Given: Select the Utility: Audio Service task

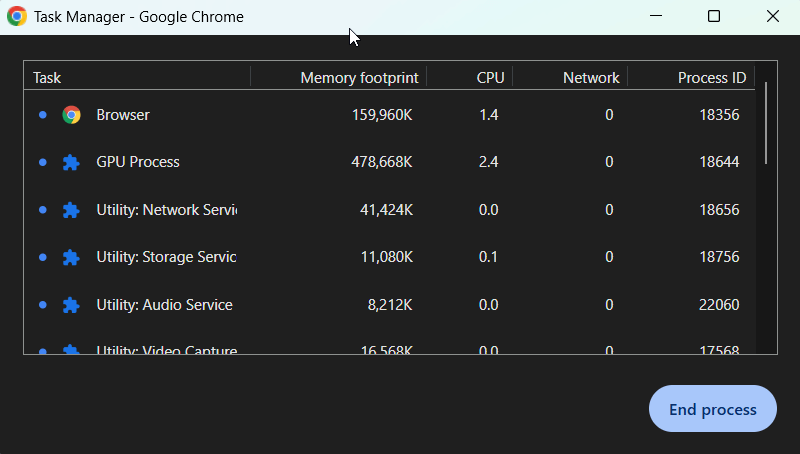Looking at the screenshot, I should coord(389,305).
